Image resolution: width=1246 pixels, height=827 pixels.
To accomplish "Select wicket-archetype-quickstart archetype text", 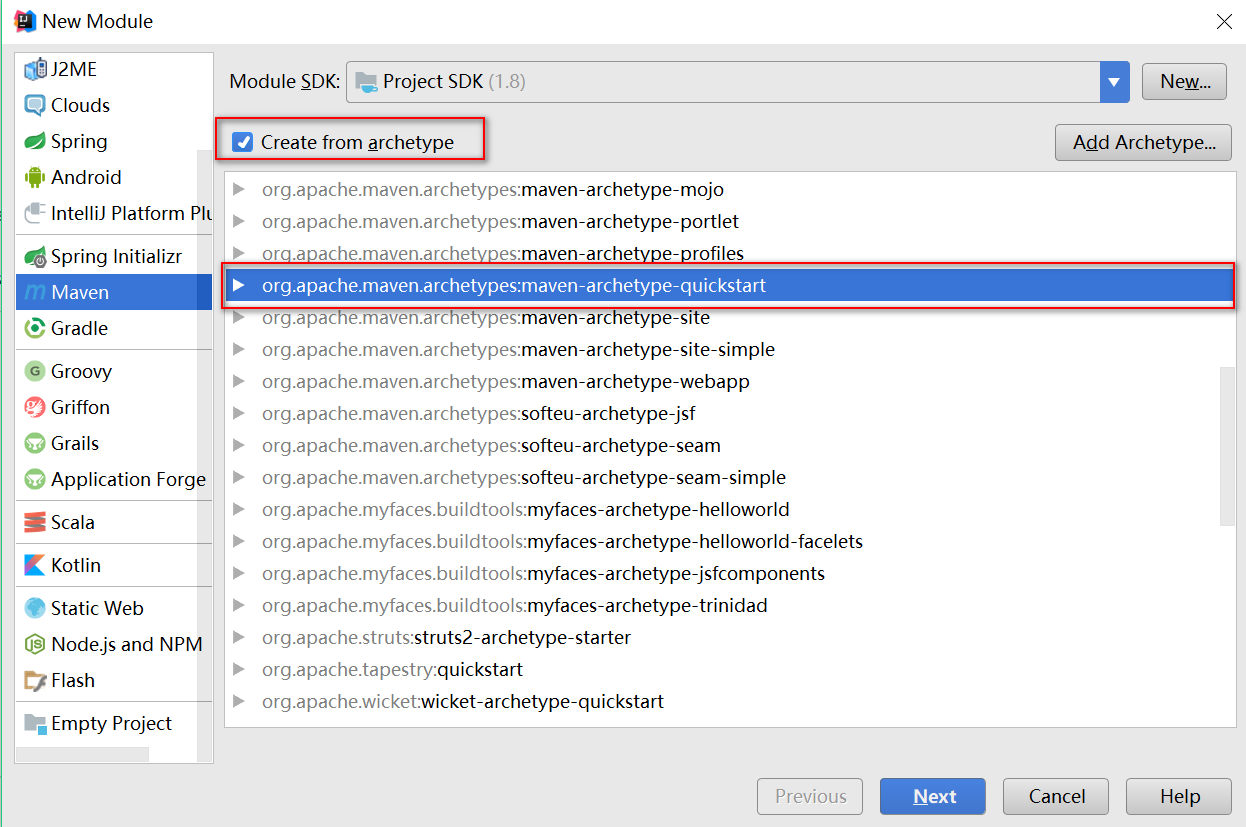I will click(543, 701).
